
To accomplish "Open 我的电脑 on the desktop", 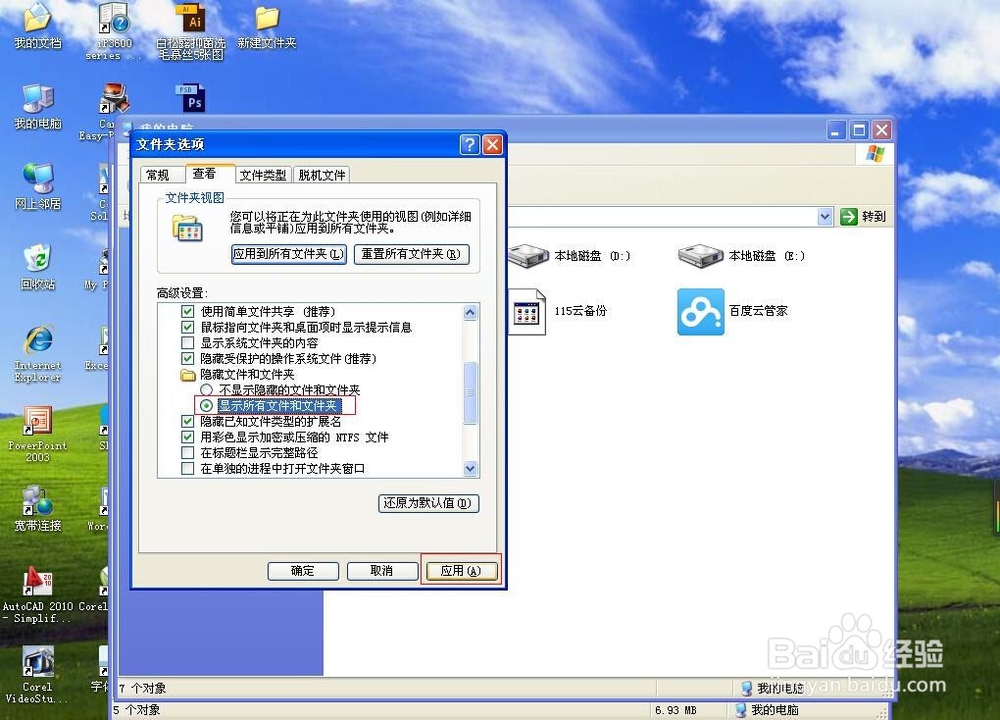I will 38,105.
